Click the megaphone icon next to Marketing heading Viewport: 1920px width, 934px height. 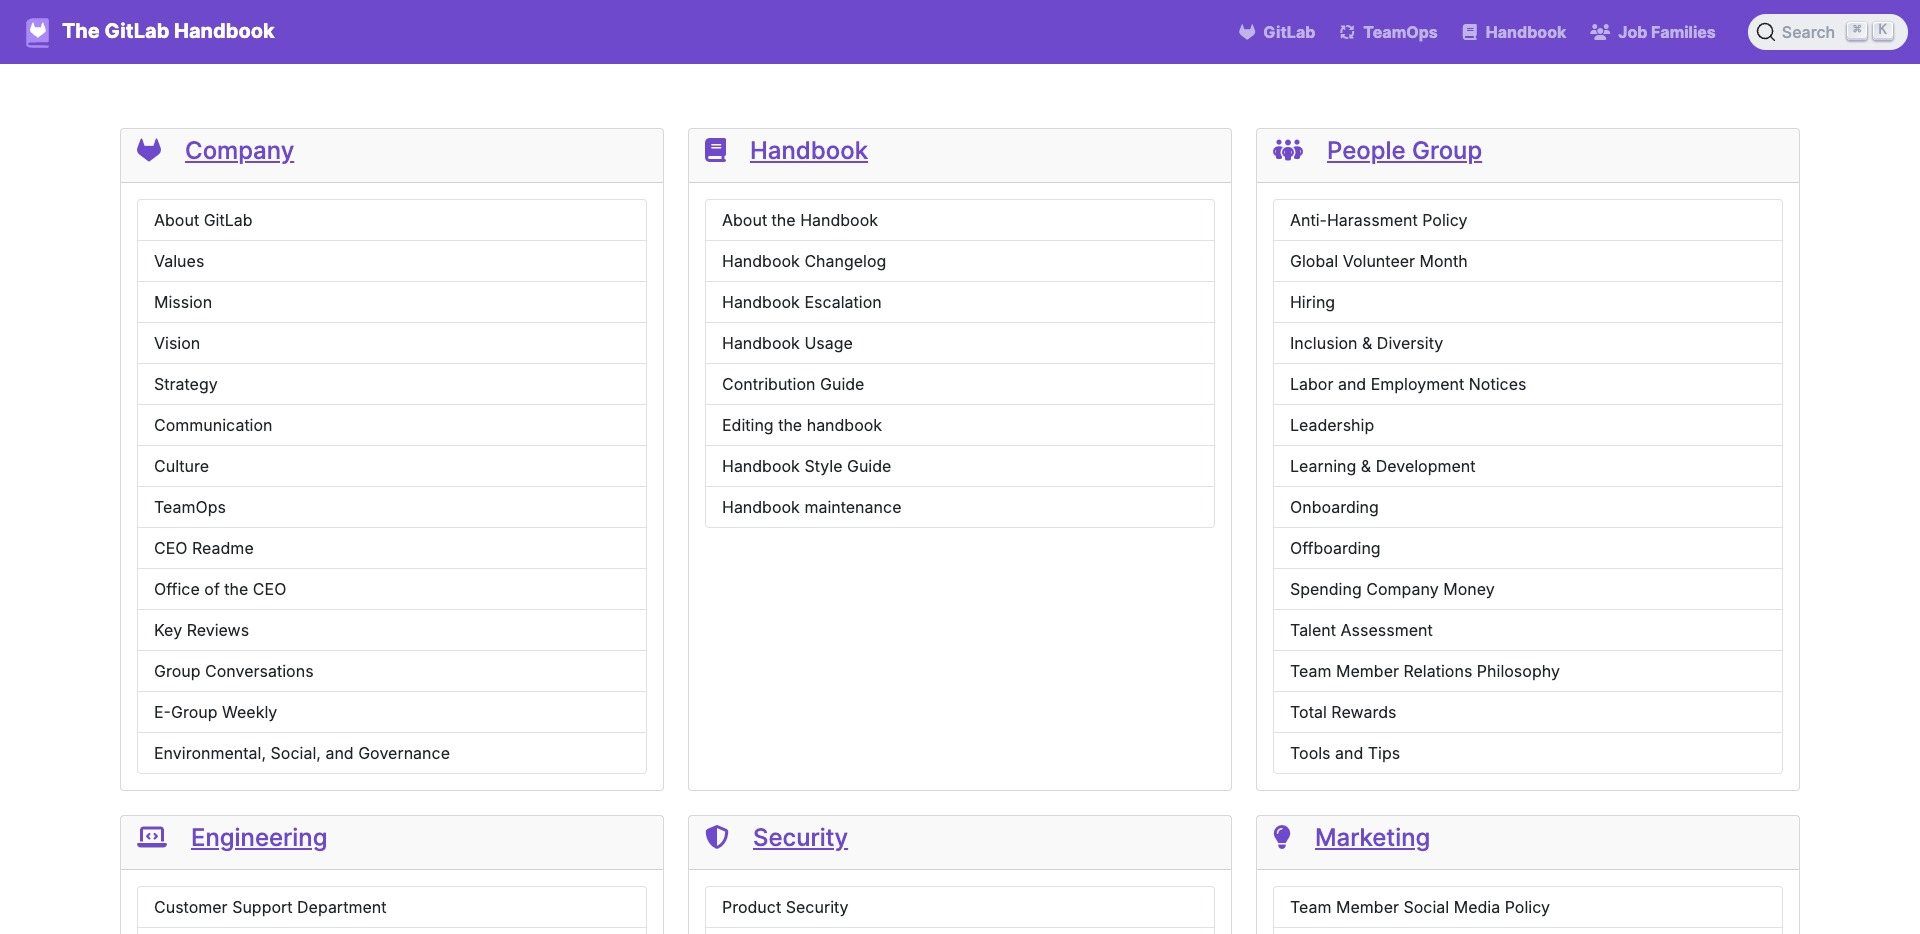1283,837
